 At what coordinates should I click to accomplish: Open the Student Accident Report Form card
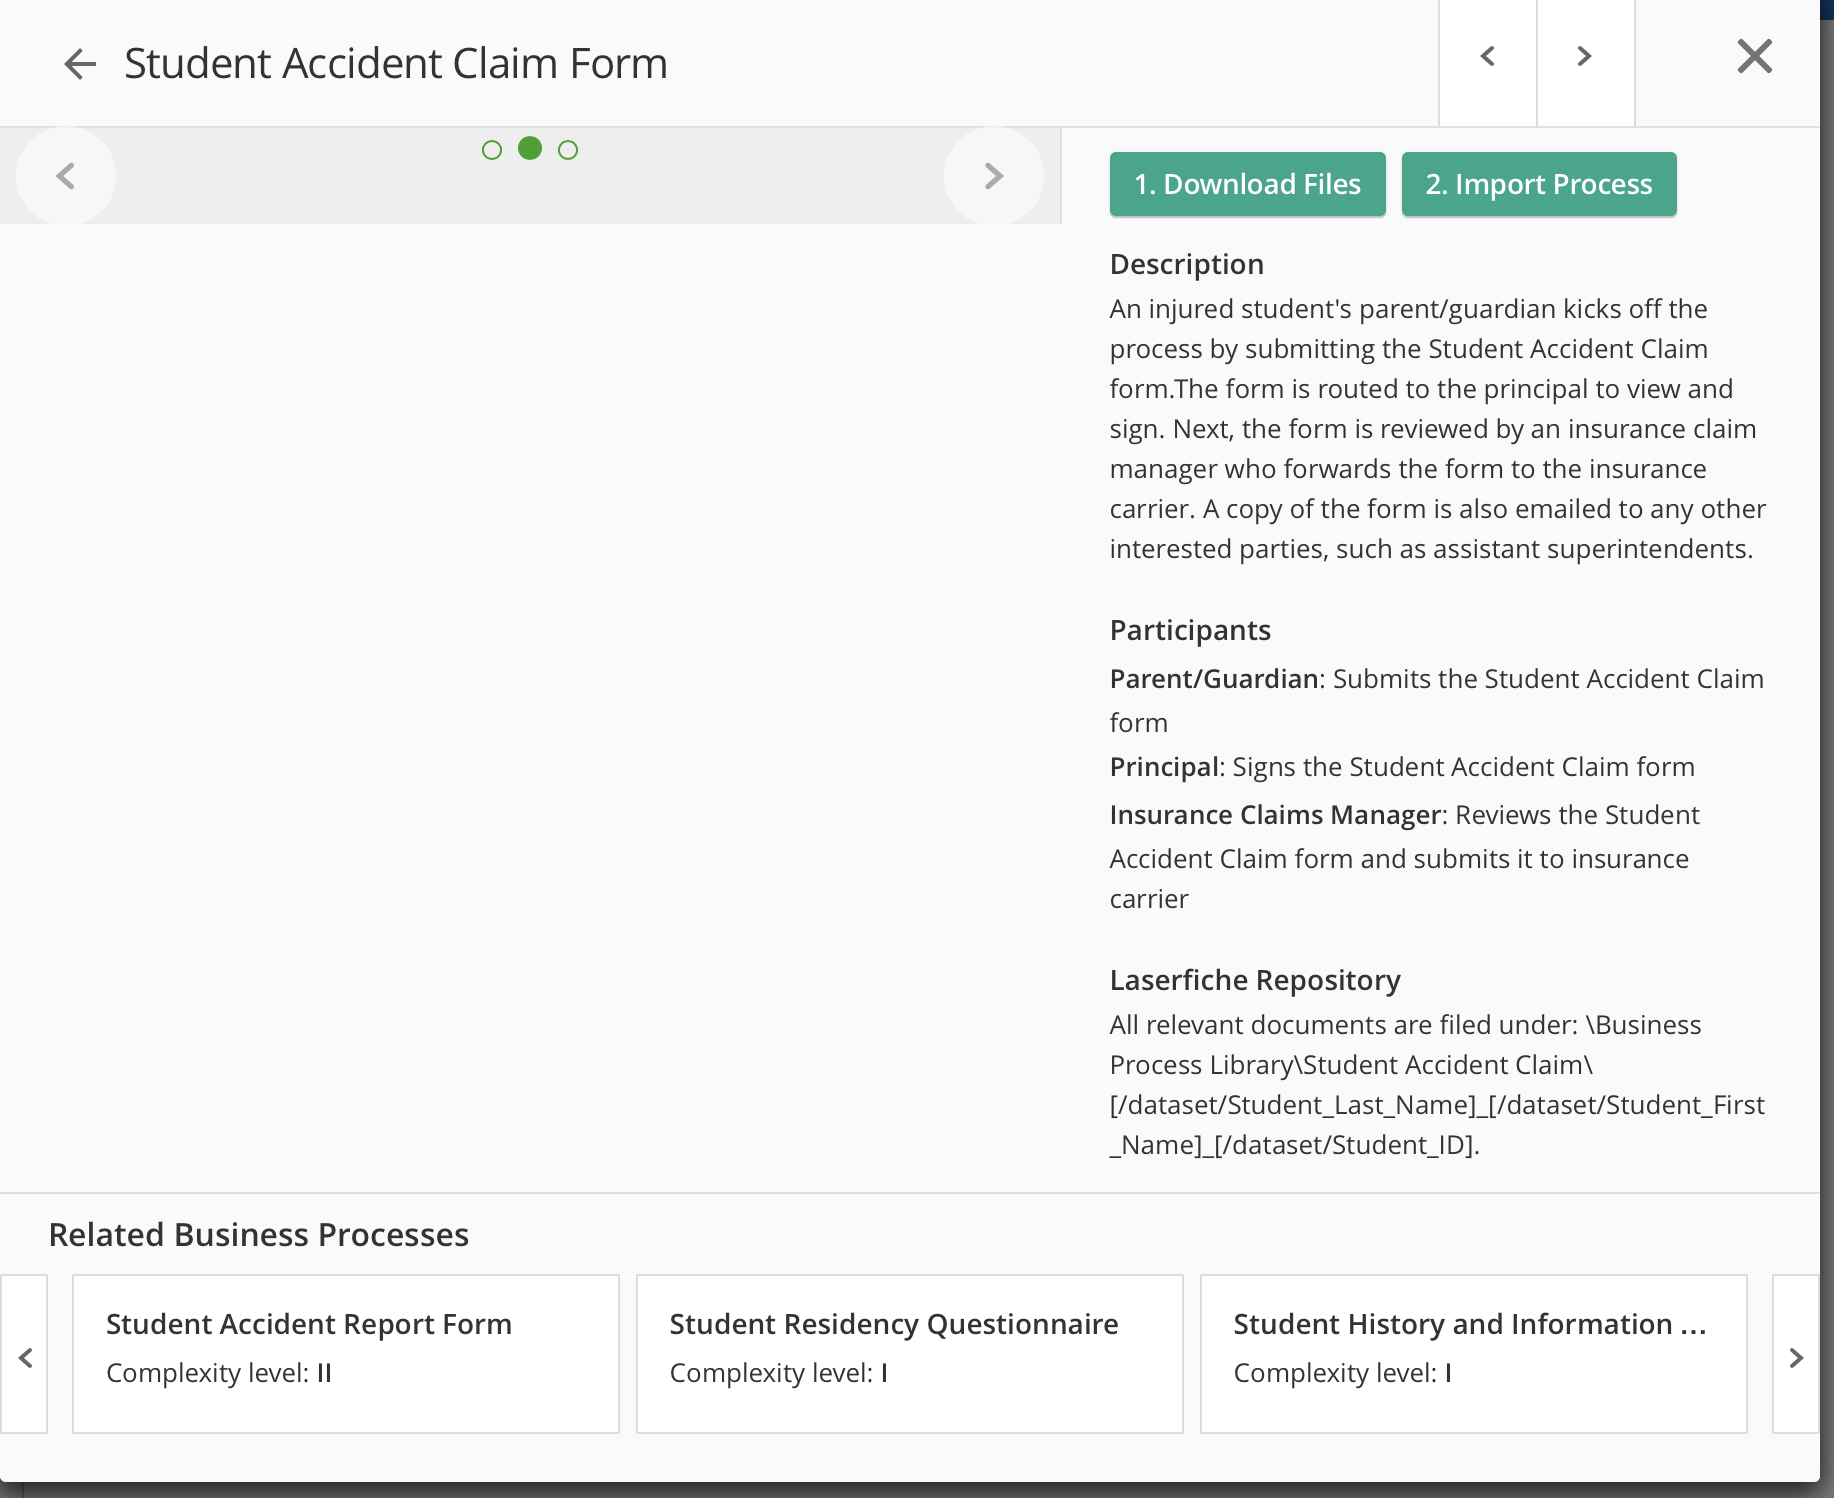pyautogui.click(x=346, y=1353)
